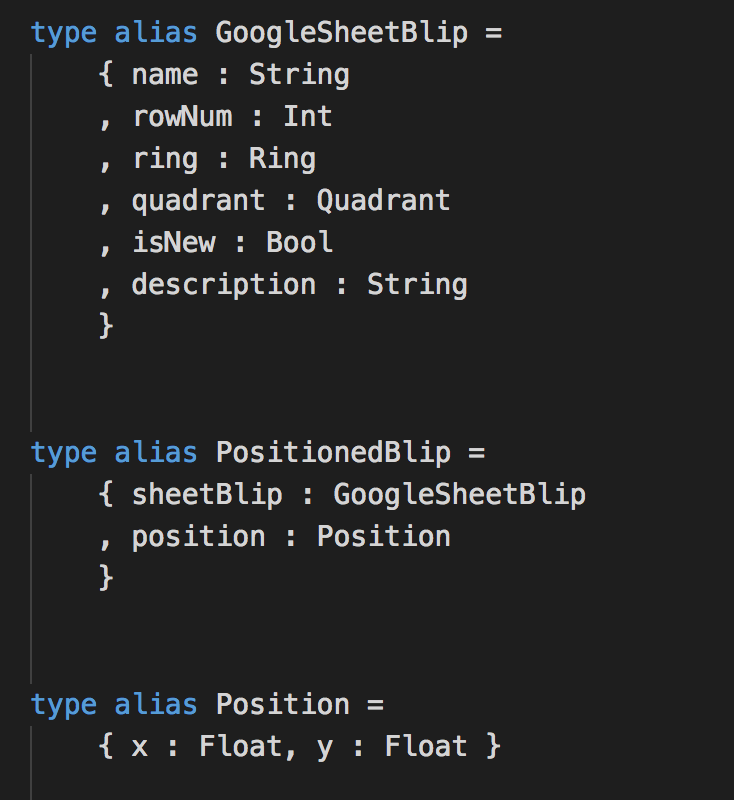Click the rowNum field name
This screenshot has width=734, height=800.
(x=182, y=117)
